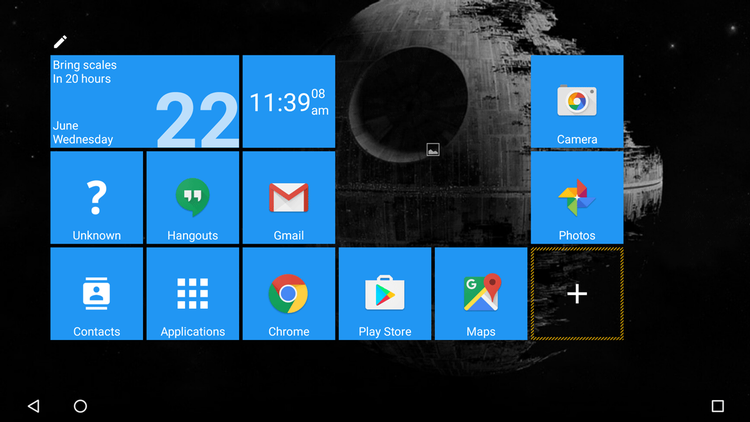The height and width of the screenshot is (422, 750).
Task: Open Google Maps tile
Action: (x=481, y=294)
